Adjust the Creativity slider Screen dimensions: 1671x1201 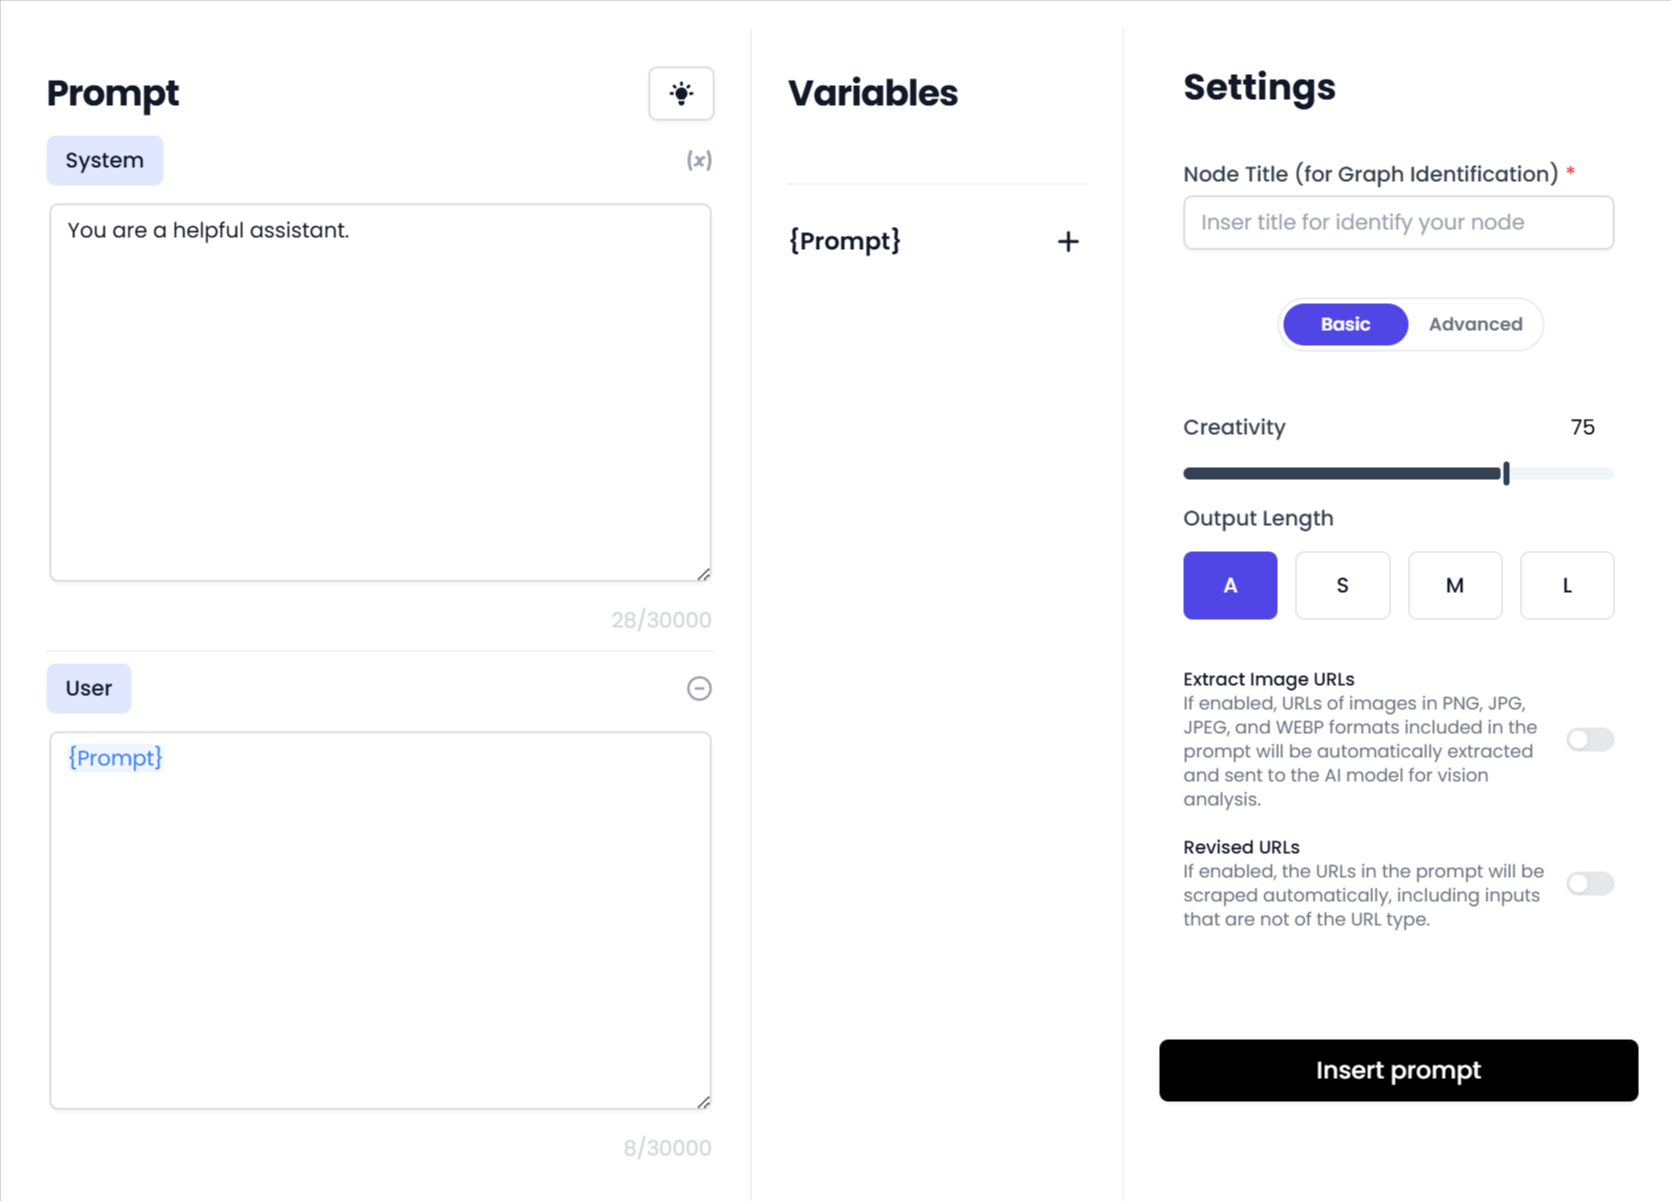coord(1505,473)
